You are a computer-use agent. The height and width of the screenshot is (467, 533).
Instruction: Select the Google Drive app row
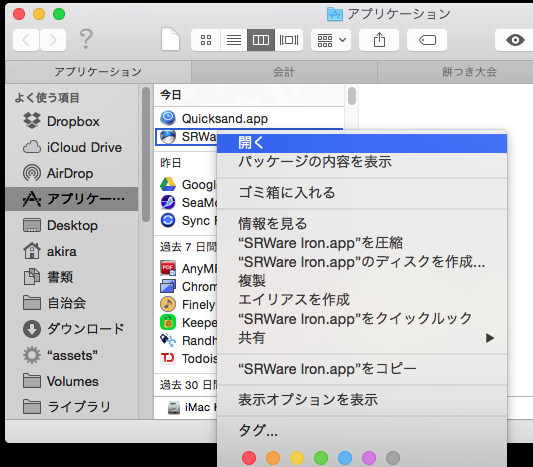click(x=186, y=185)
